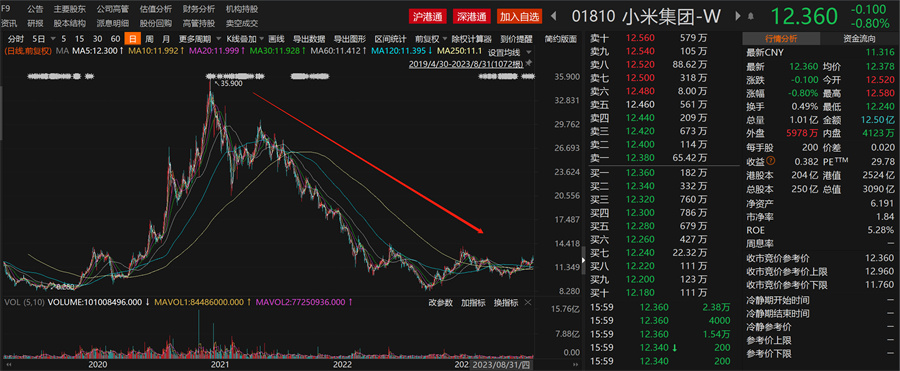Close the VOL indicator panel
This screenshot has width=900, height=371.
[528, 303]
